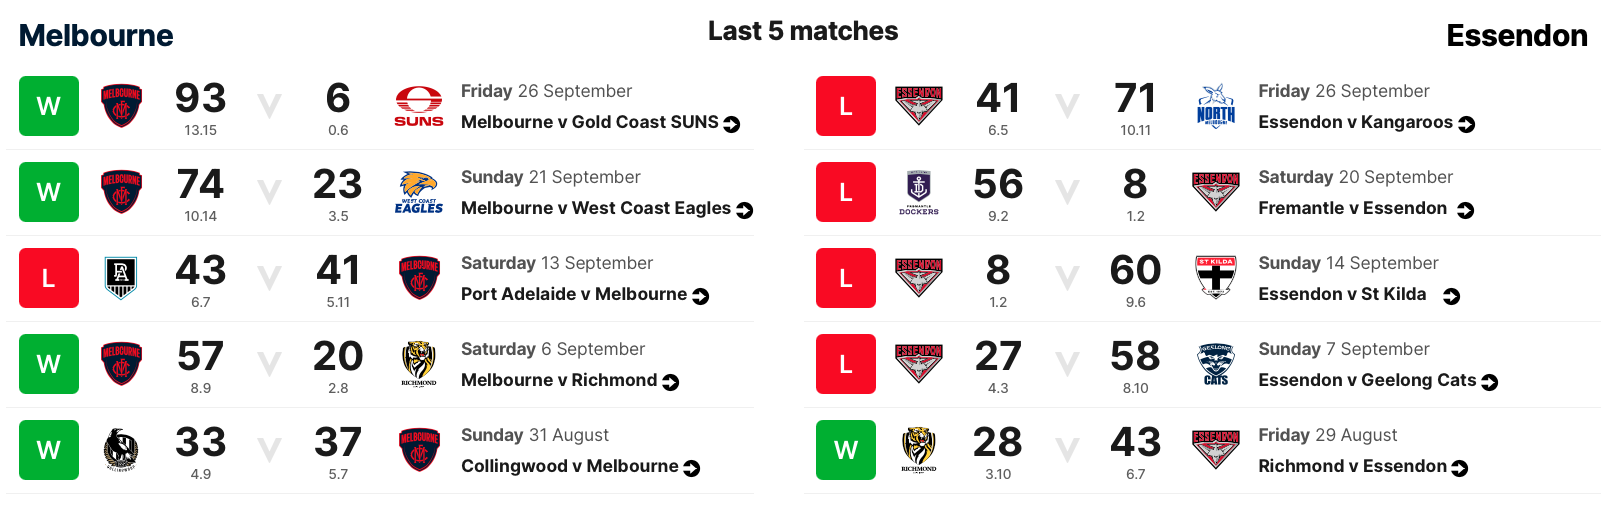This screenshot has height=505, width=1613.
Task: Open Melbourne v Gold Coast SUNS match
Action: click(589, 122)
